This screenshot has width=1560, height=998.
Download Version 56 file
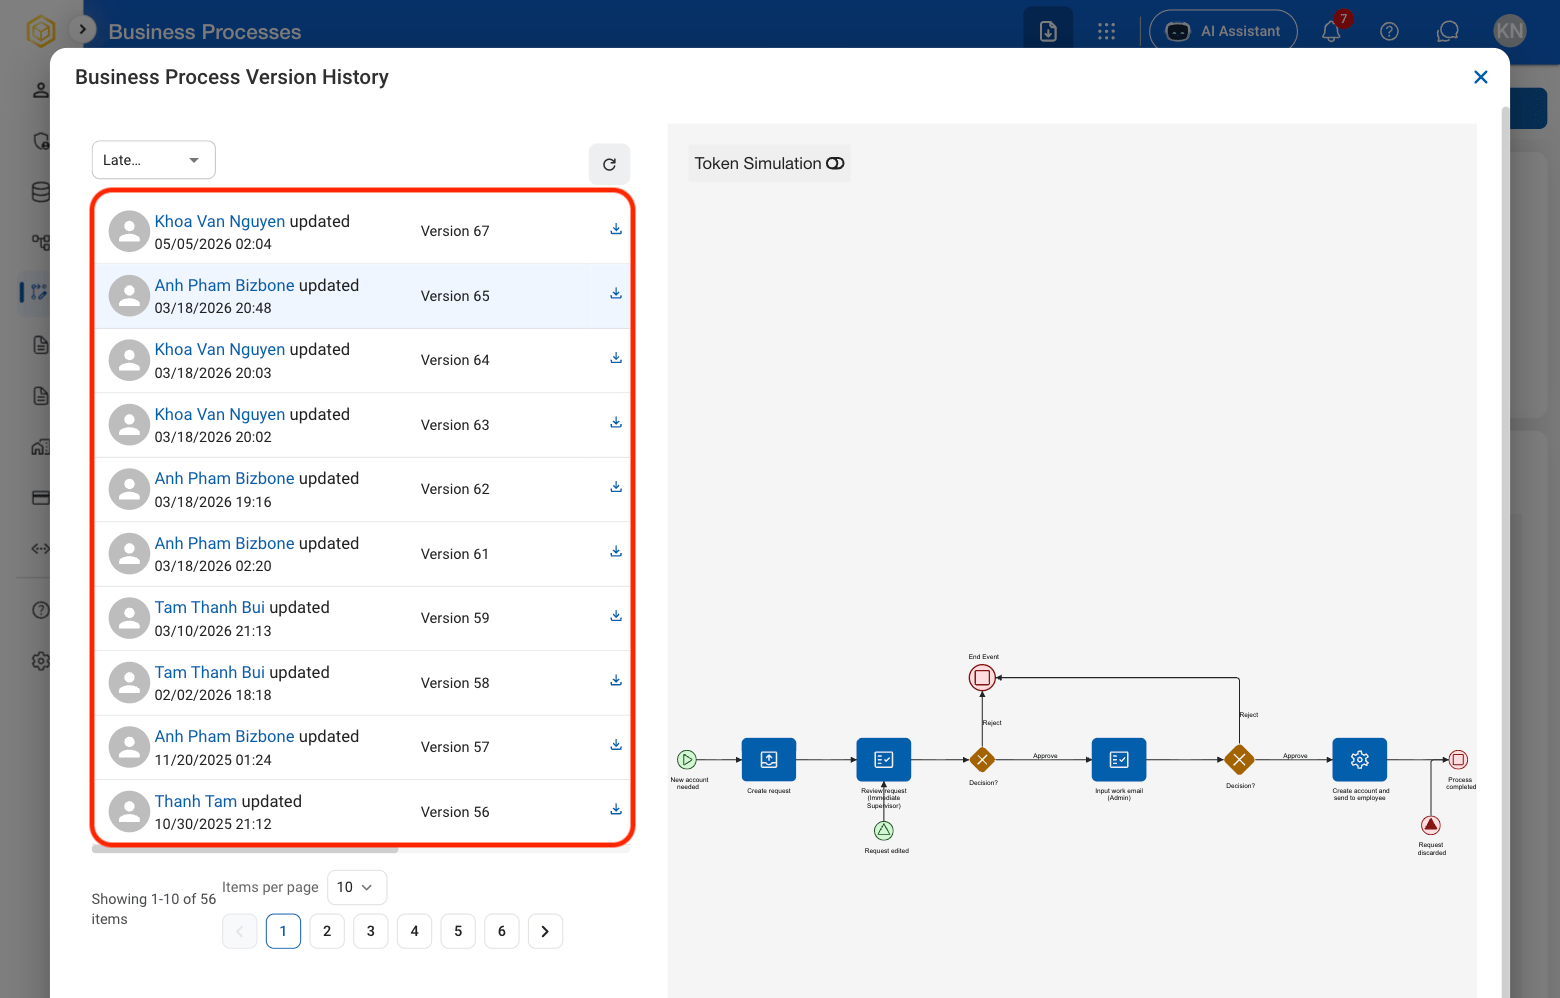pos(616,810)
